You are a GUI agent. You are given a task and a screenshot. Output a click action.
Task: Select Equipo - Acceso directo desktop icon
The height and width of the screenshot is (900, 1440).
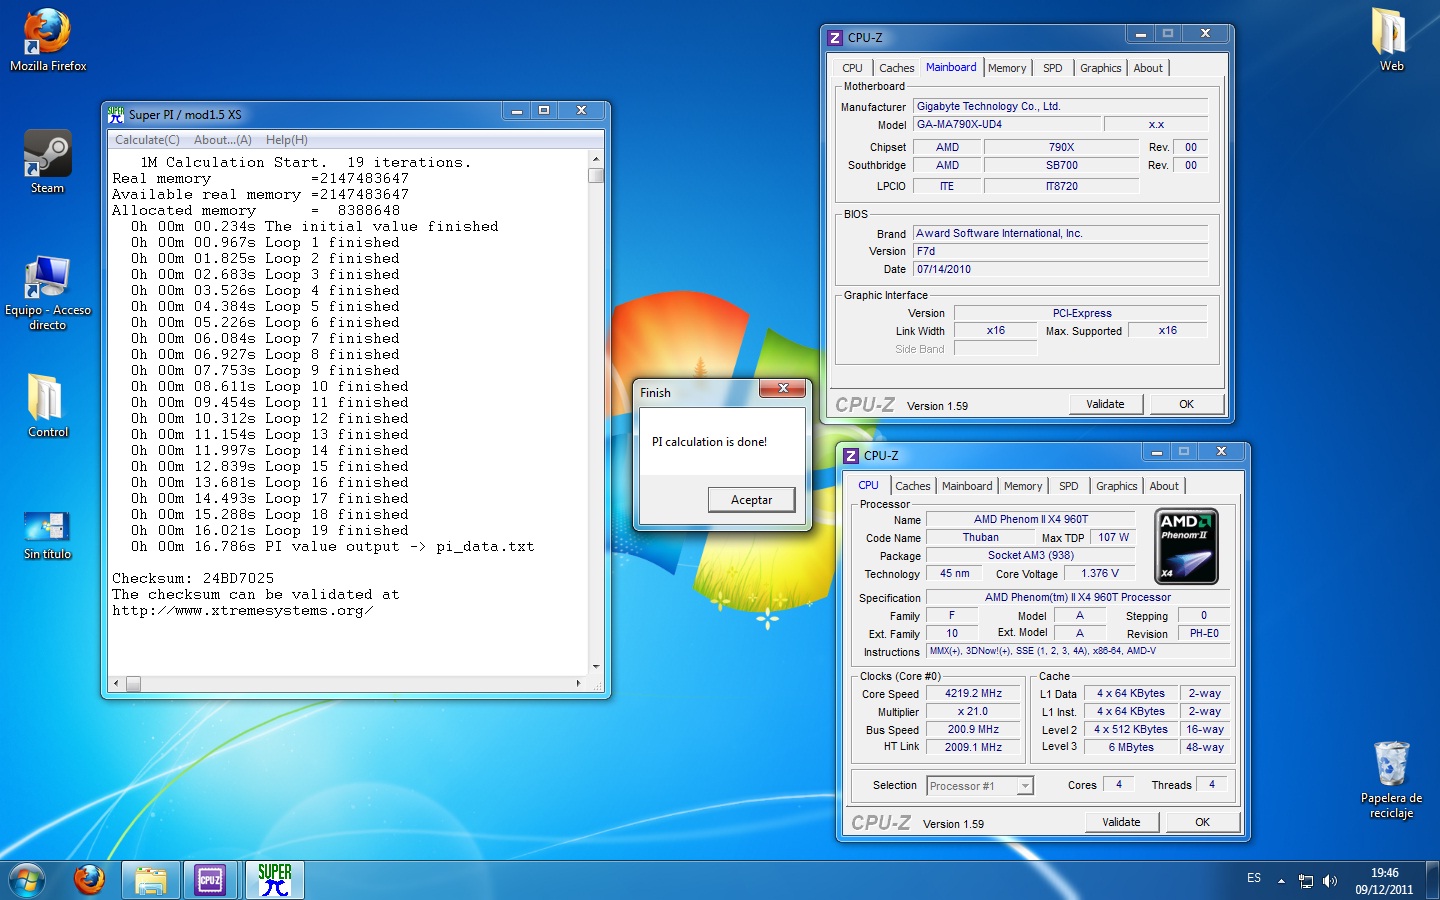click(47, 292)
